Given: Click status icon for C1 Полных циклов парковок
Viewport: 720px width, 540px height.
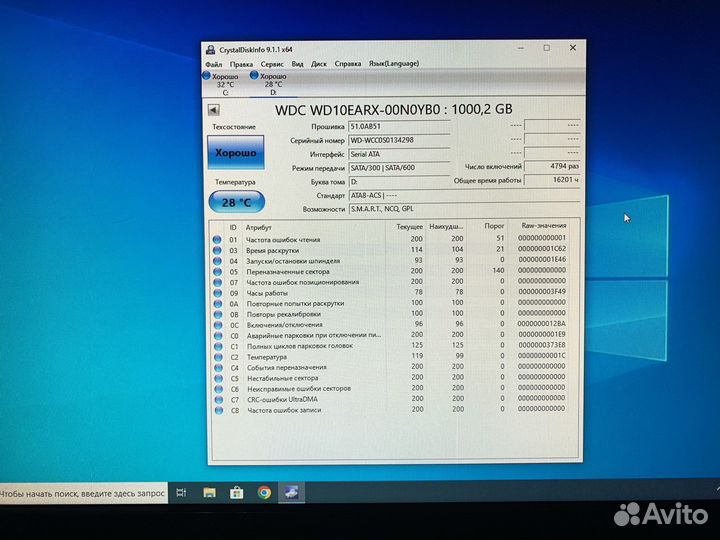Looking at the screenshot, I should (x=219, y=347).
